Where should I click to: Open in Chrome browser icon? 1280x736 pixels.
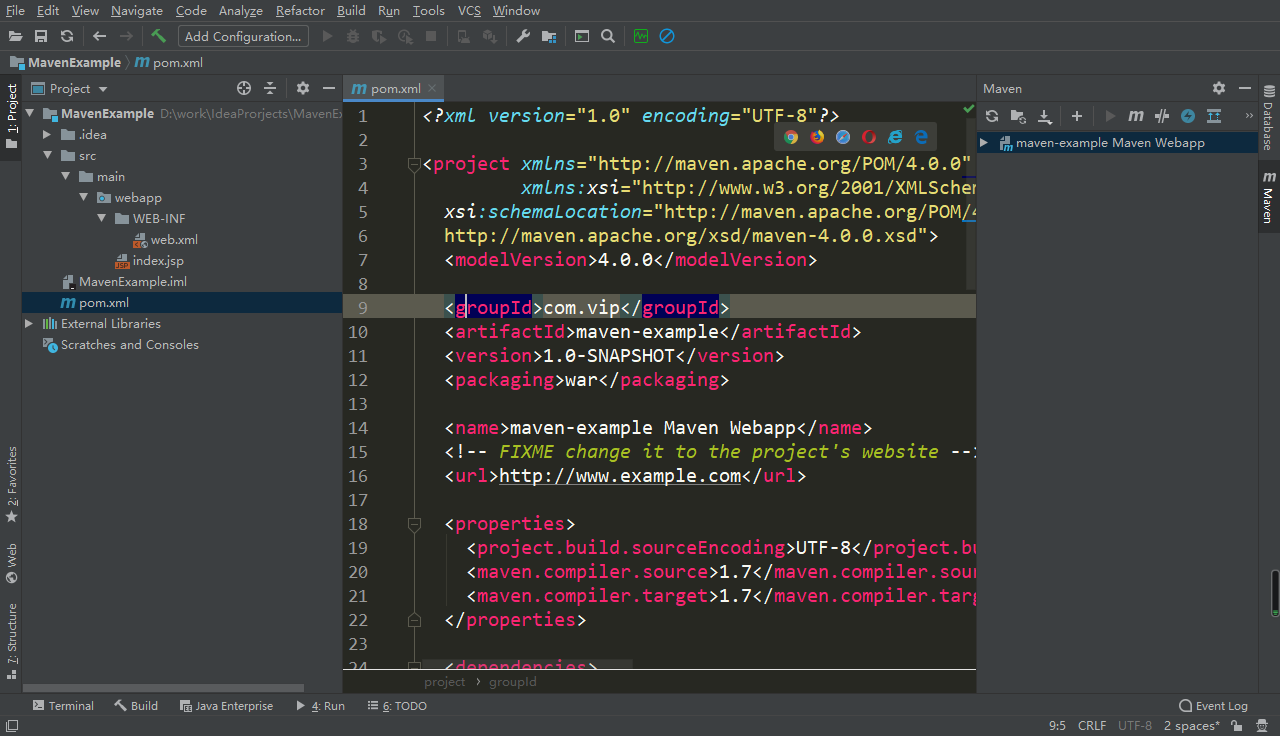(791, 137)
